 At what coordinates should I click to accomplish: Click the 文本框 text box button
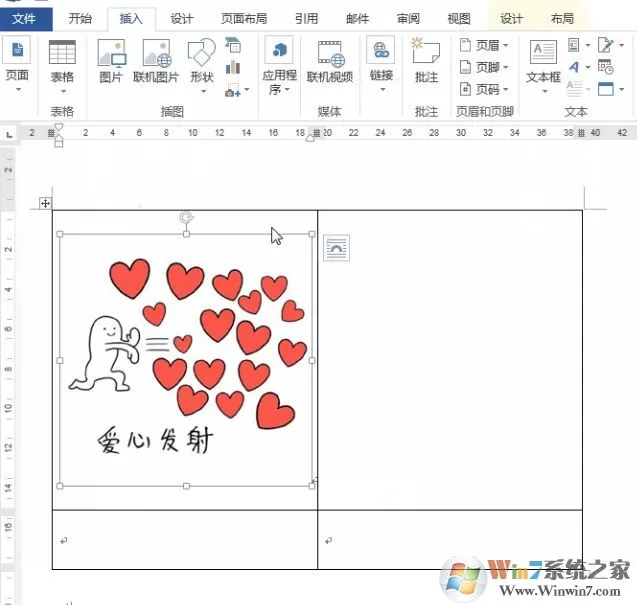[x=543, y=66]
